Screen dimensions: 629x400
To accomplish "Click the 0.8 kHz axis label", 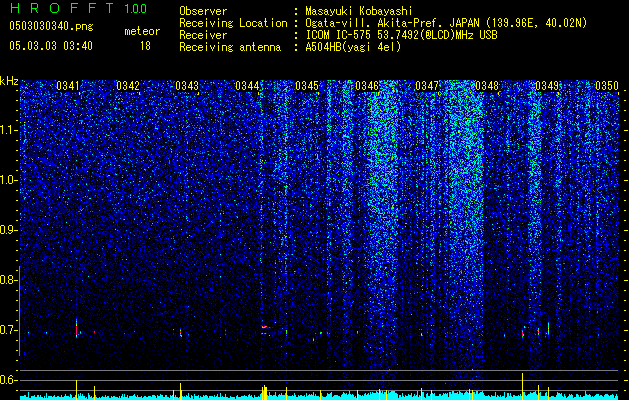I will (x=9, y=280).
